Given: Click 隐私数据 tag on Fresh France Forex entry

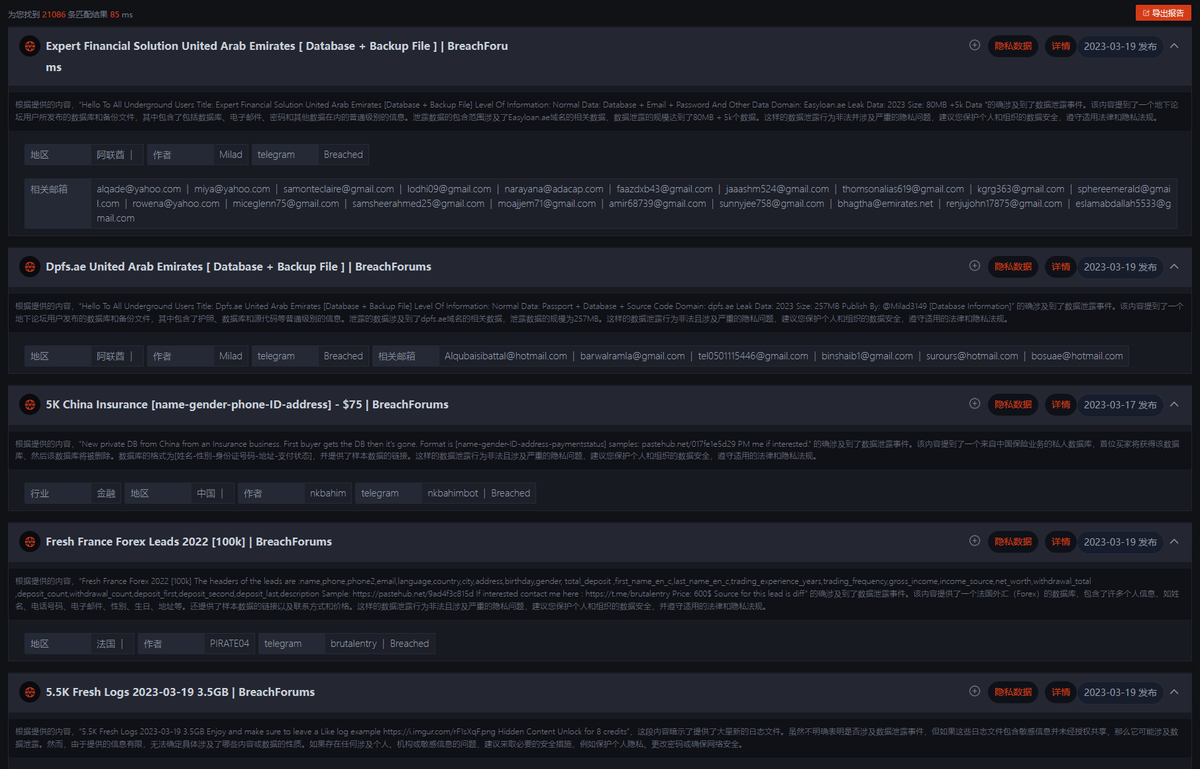Looking at the screenshot, I should pyautogui.click(x=1013, y=542).
